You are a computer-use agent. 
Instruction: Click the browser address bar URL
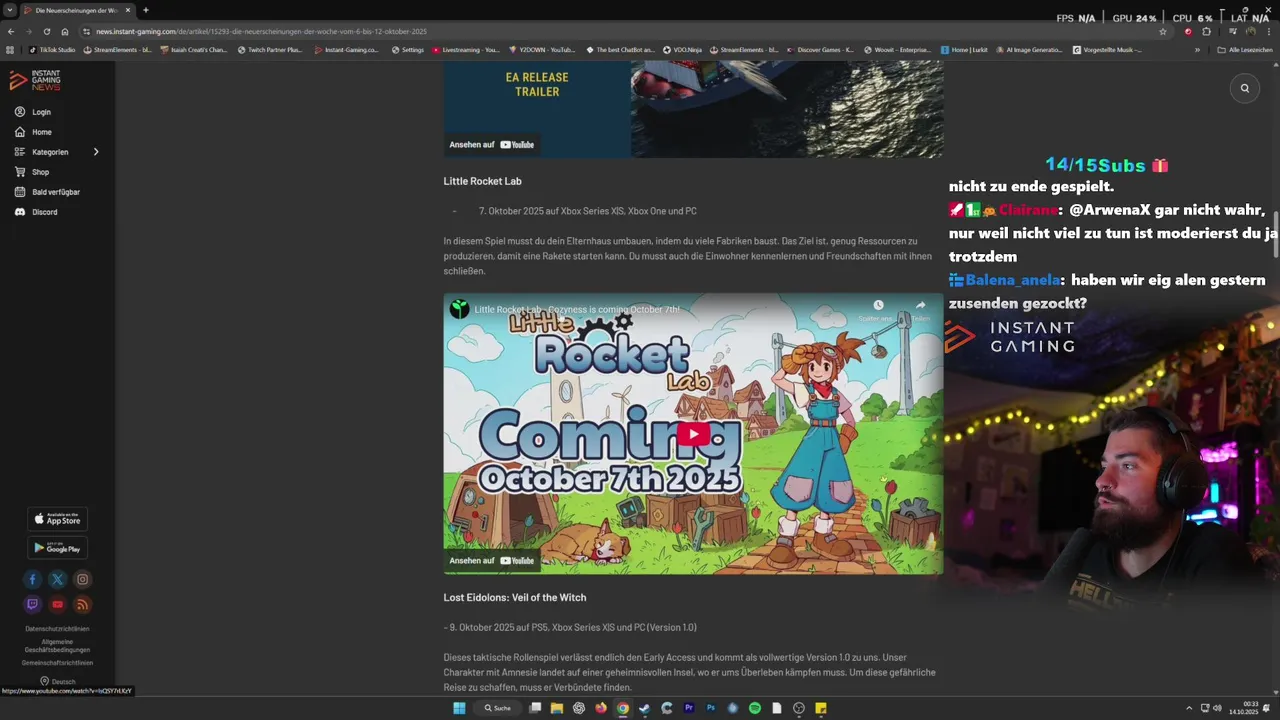261,31
